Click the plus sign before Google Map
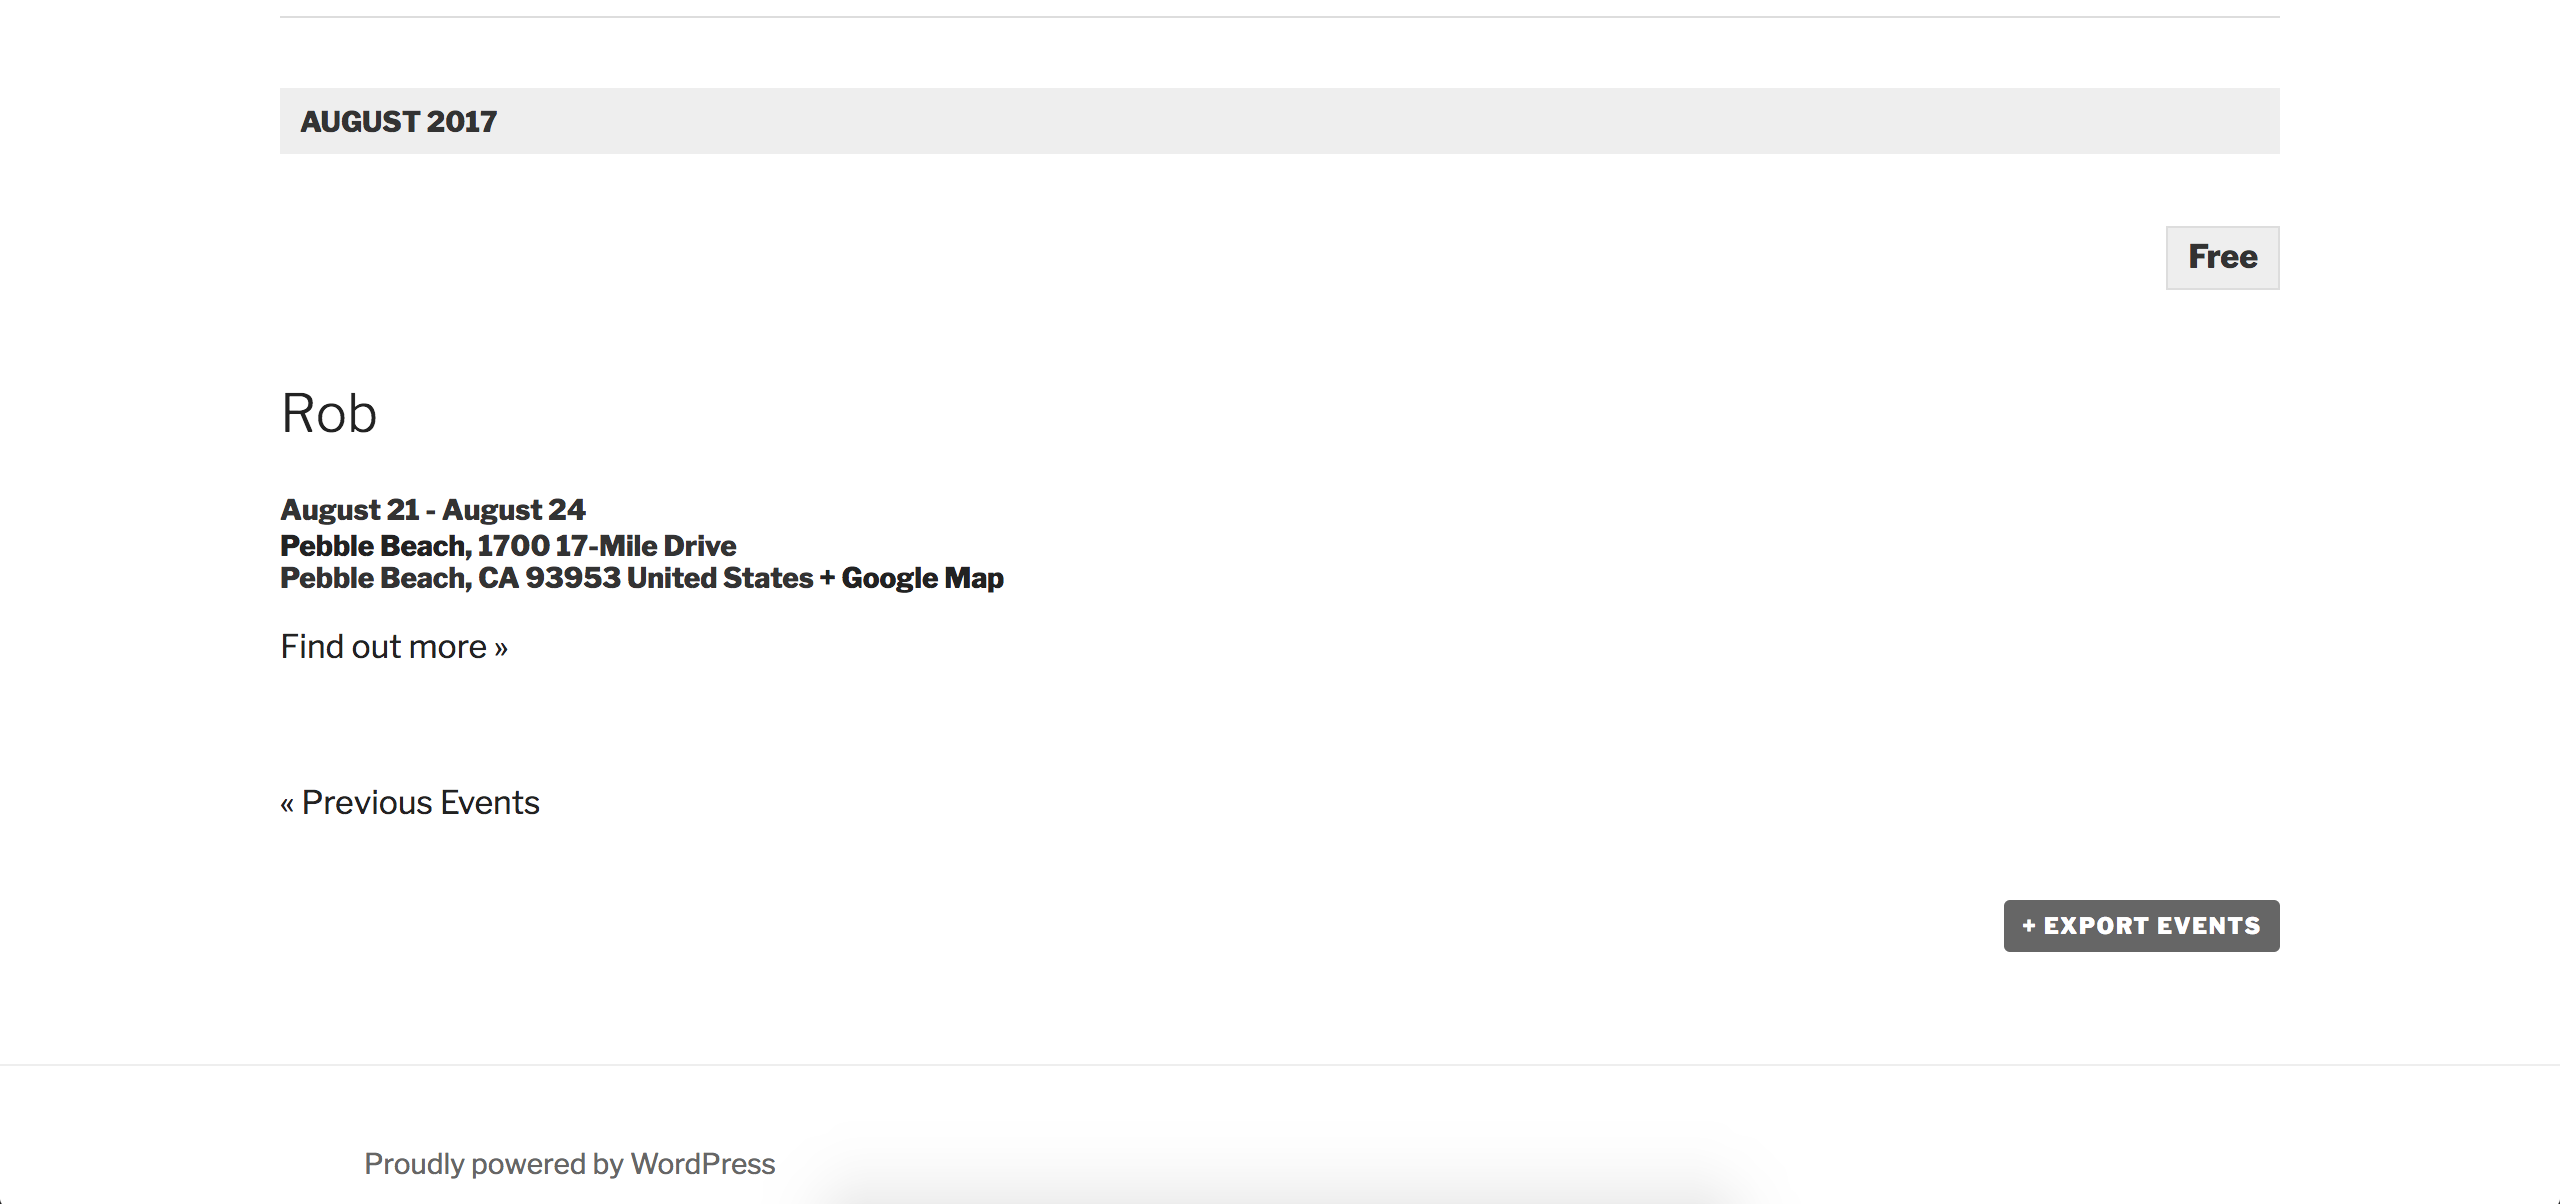 coord(827,578)
